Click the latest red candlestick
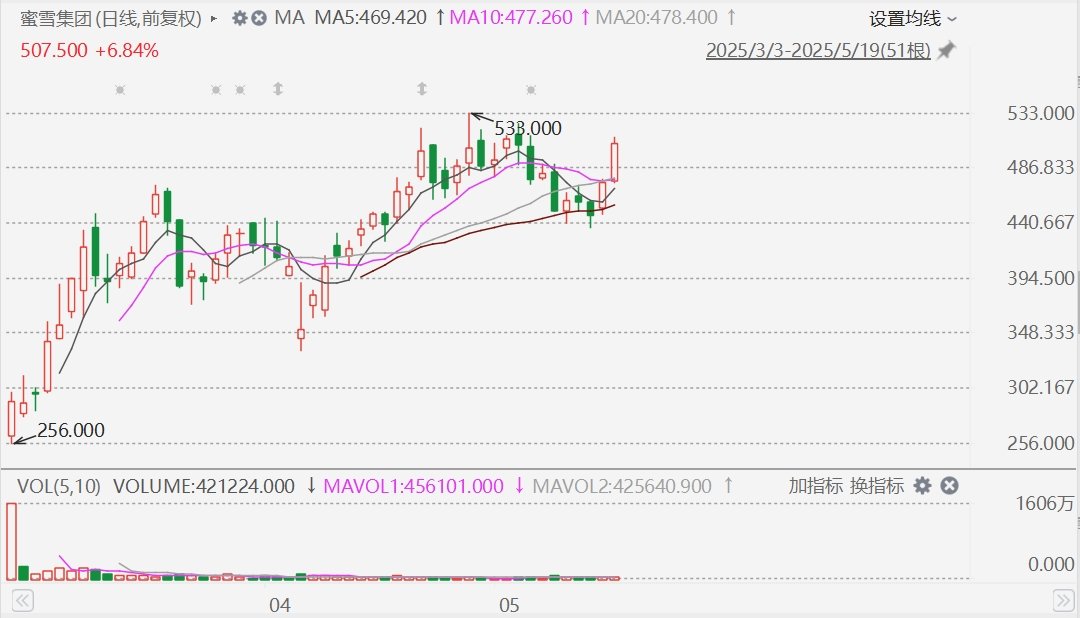 pyautogui.click(x=614, y=162)
